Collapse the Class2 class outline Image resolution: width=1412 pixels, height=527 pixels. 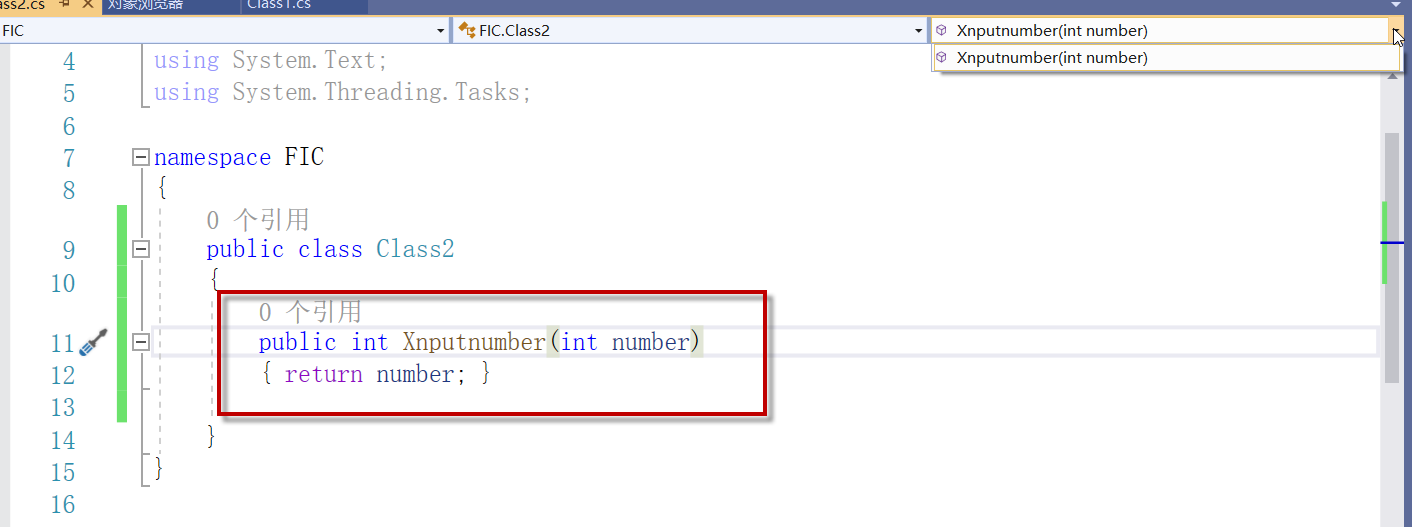point(141,249)
